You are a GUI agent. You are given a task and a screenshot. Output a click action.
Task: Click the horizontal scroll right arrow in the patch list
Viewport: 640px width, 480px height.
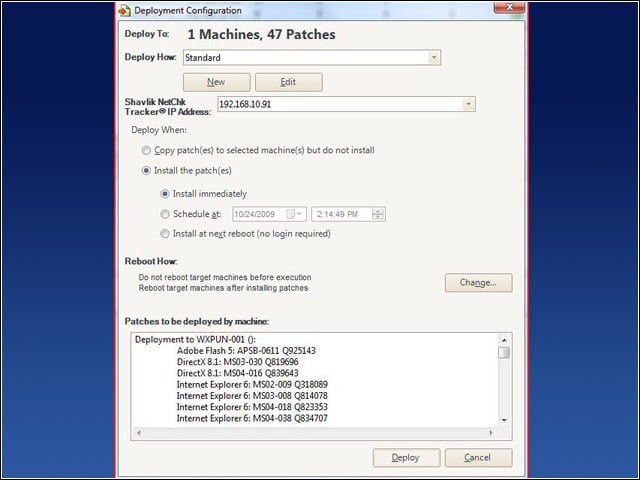[x=491, y=433]
